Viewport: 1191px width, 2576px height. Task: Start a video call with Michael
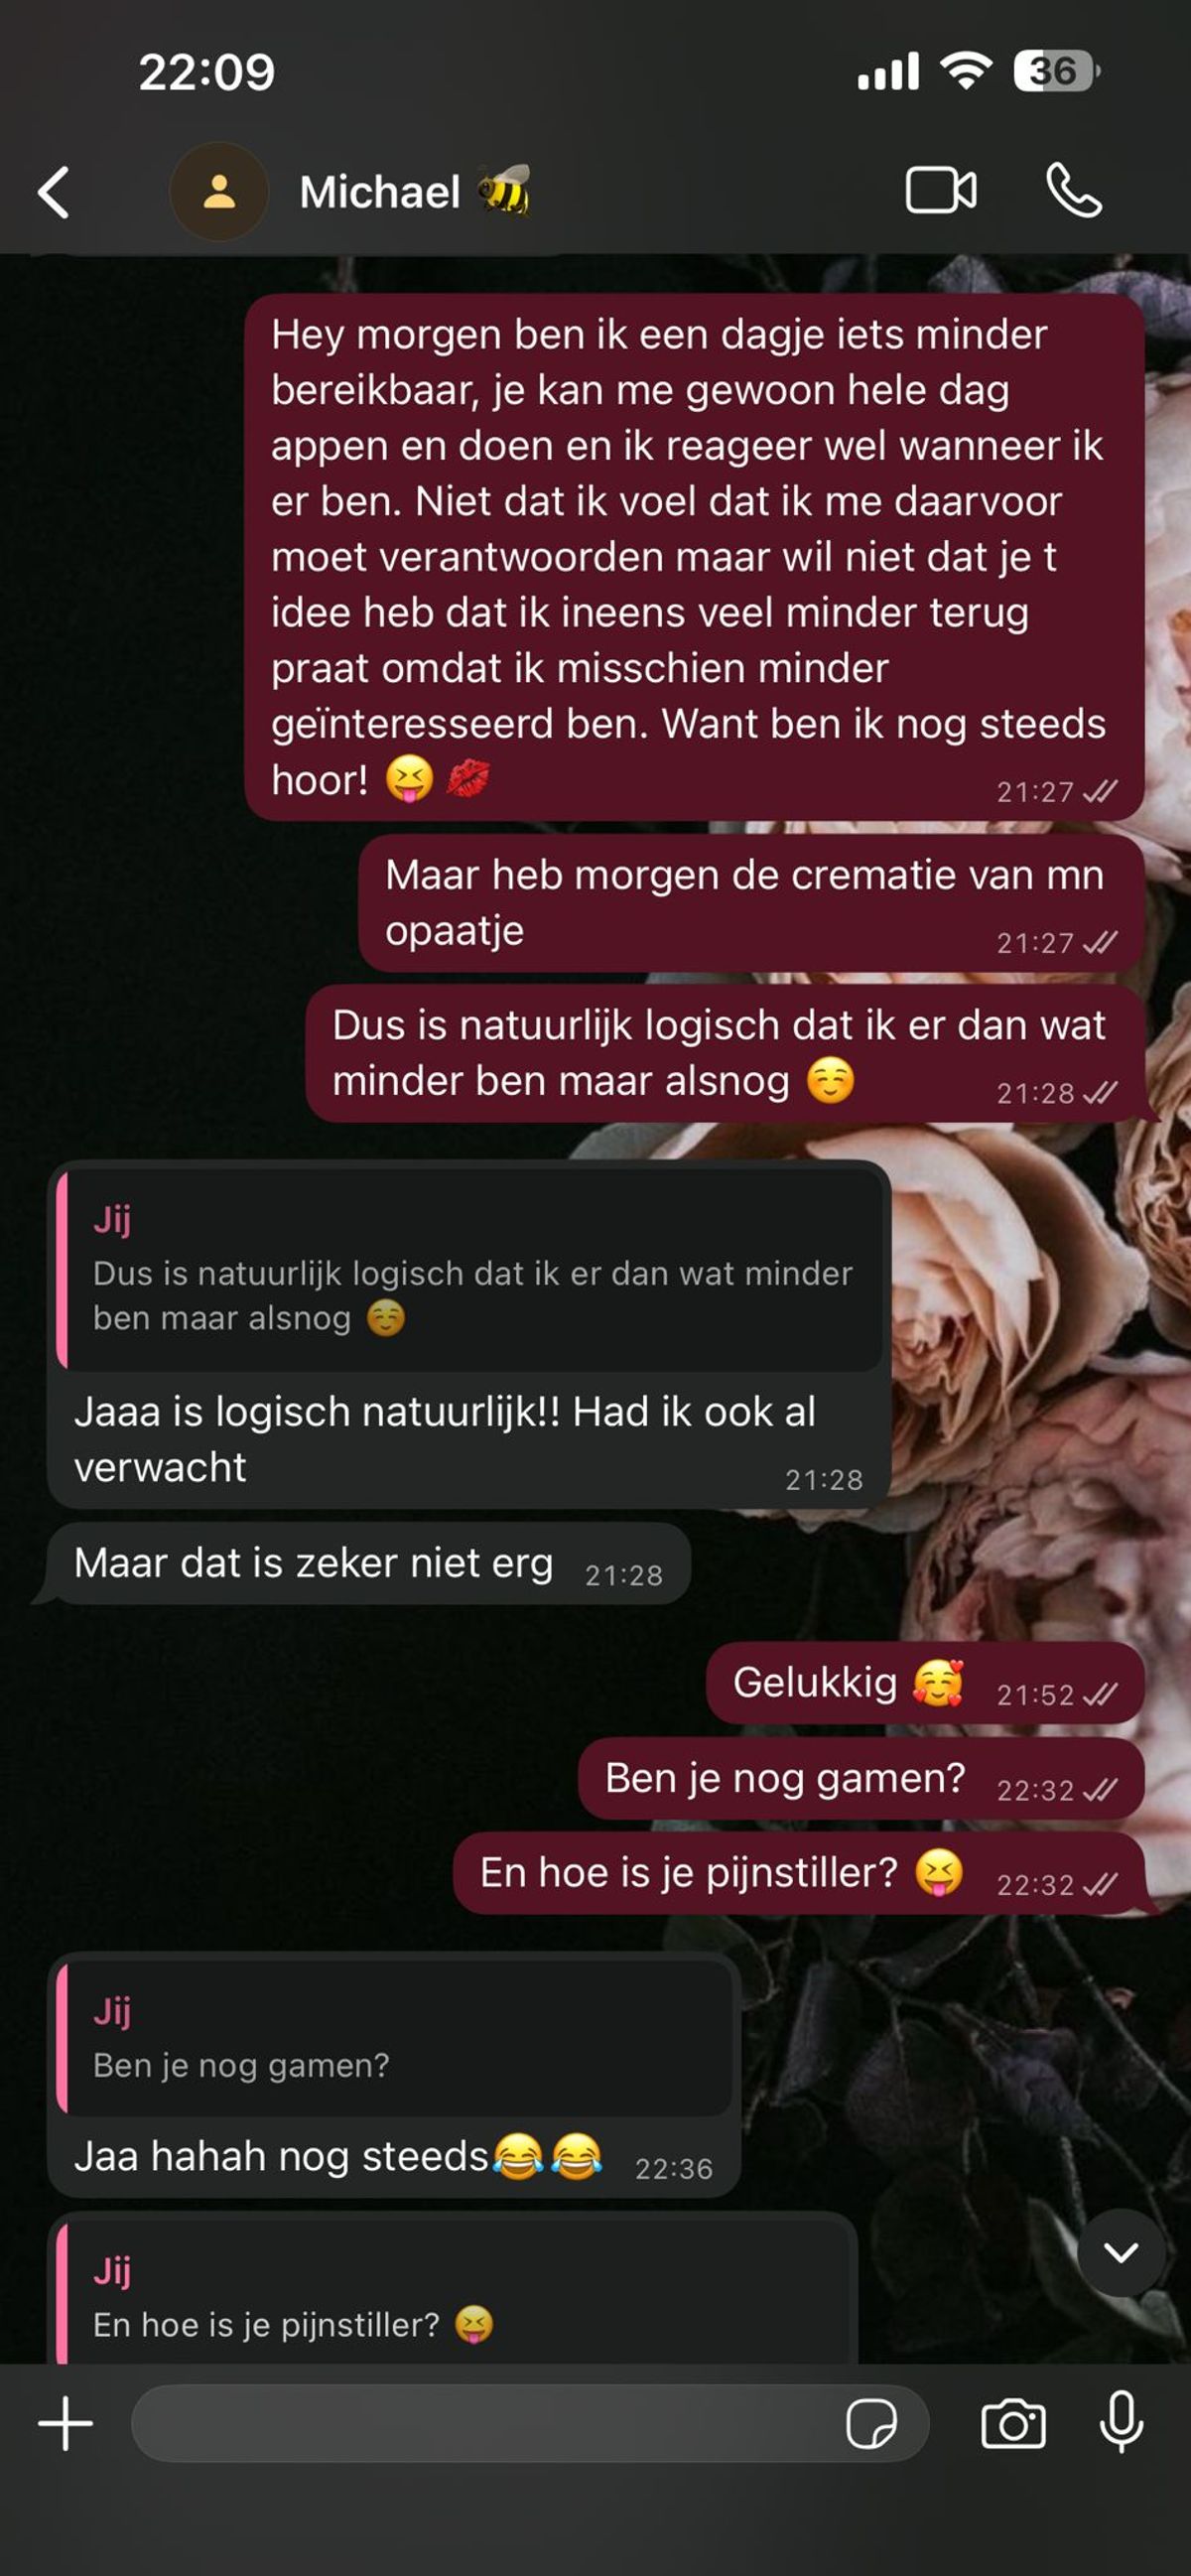[940, 190]
